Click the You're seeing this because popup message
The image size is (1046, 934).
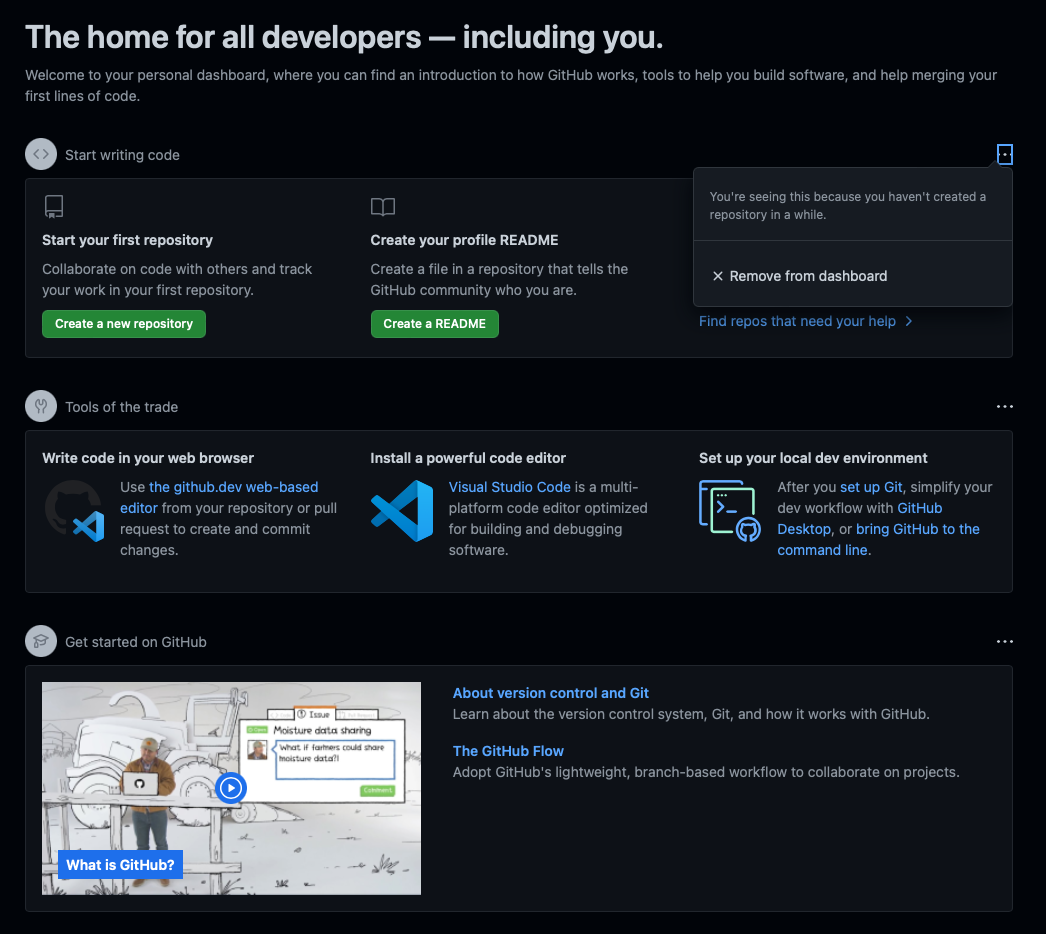(x=847, y=205)
